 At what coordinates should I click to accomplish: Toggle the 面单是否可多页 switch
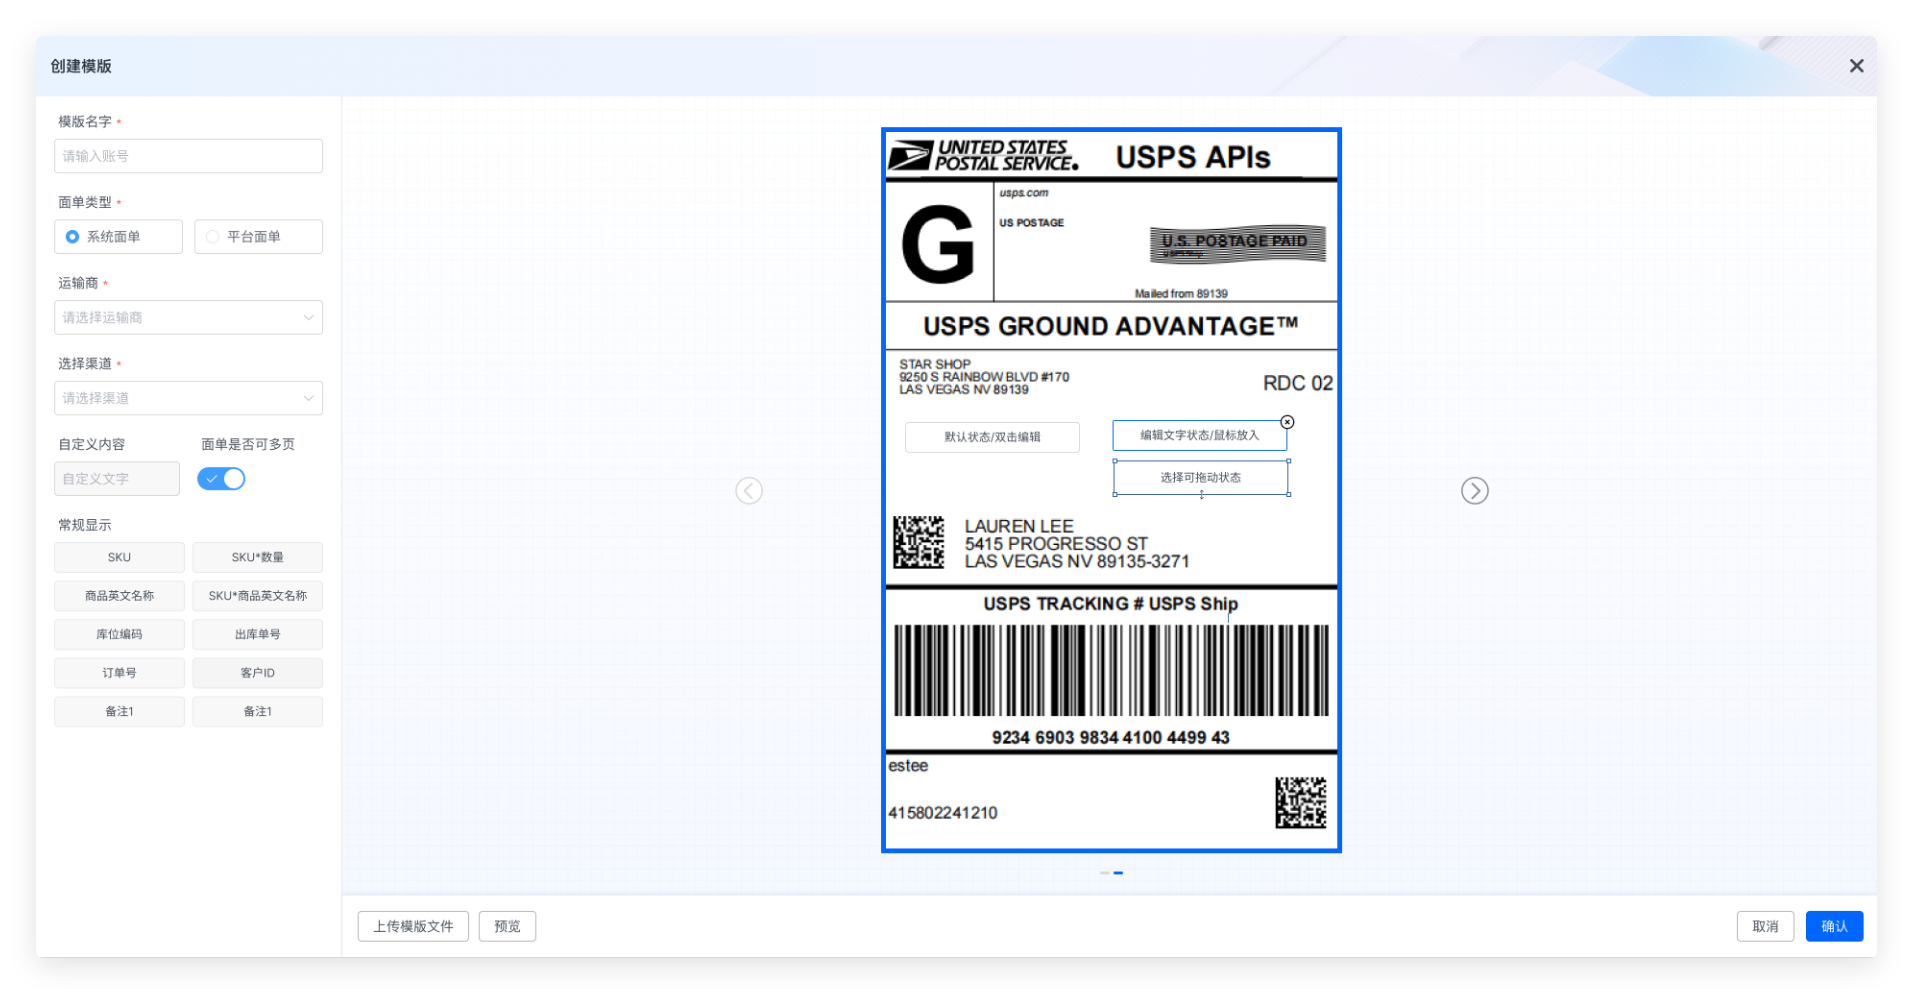coord(221,479)
